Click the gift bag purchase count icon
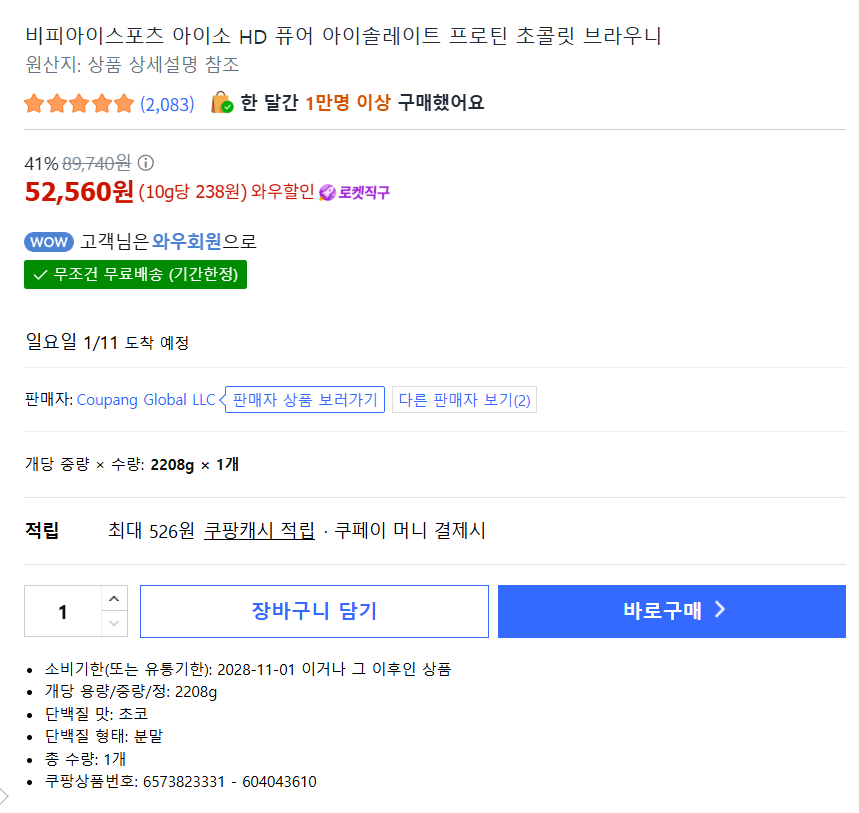The image size is (859, 813). 222,102
